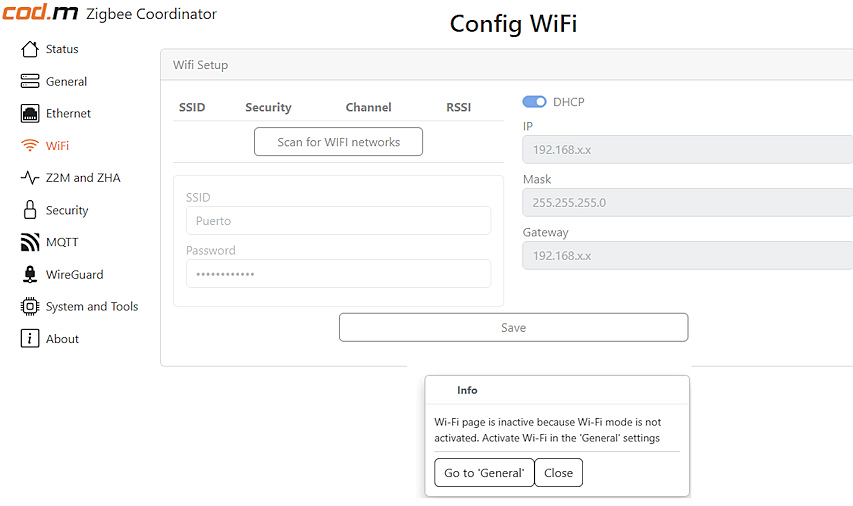Viewport: 853px width, 506px height.
Task: Click the Save button
Action: [514, 328]
